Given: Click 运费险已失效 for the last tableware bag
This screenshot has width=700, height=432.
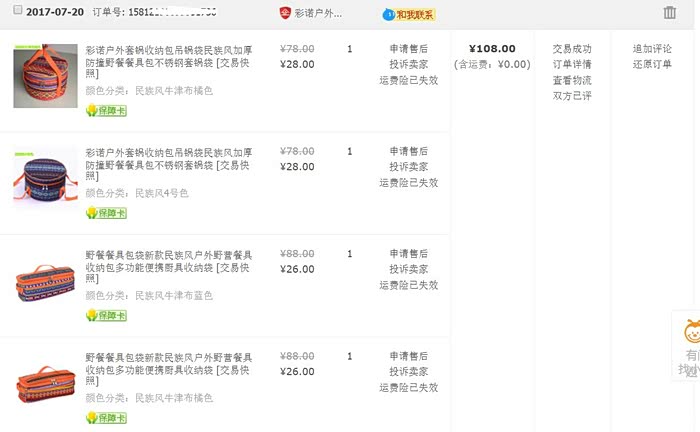Looking at the screenshot, I should click(x=408, y=387).
